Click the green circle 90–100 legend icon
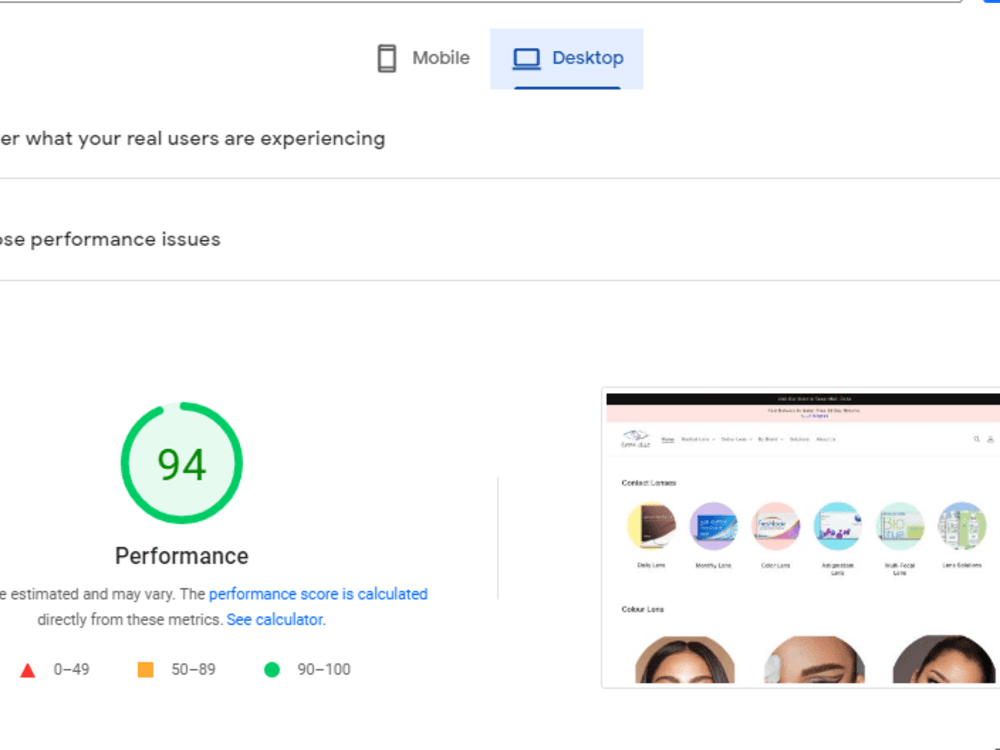Image resolution: width=1000 pixels, height=750 pixels. (x=272, y=670)
